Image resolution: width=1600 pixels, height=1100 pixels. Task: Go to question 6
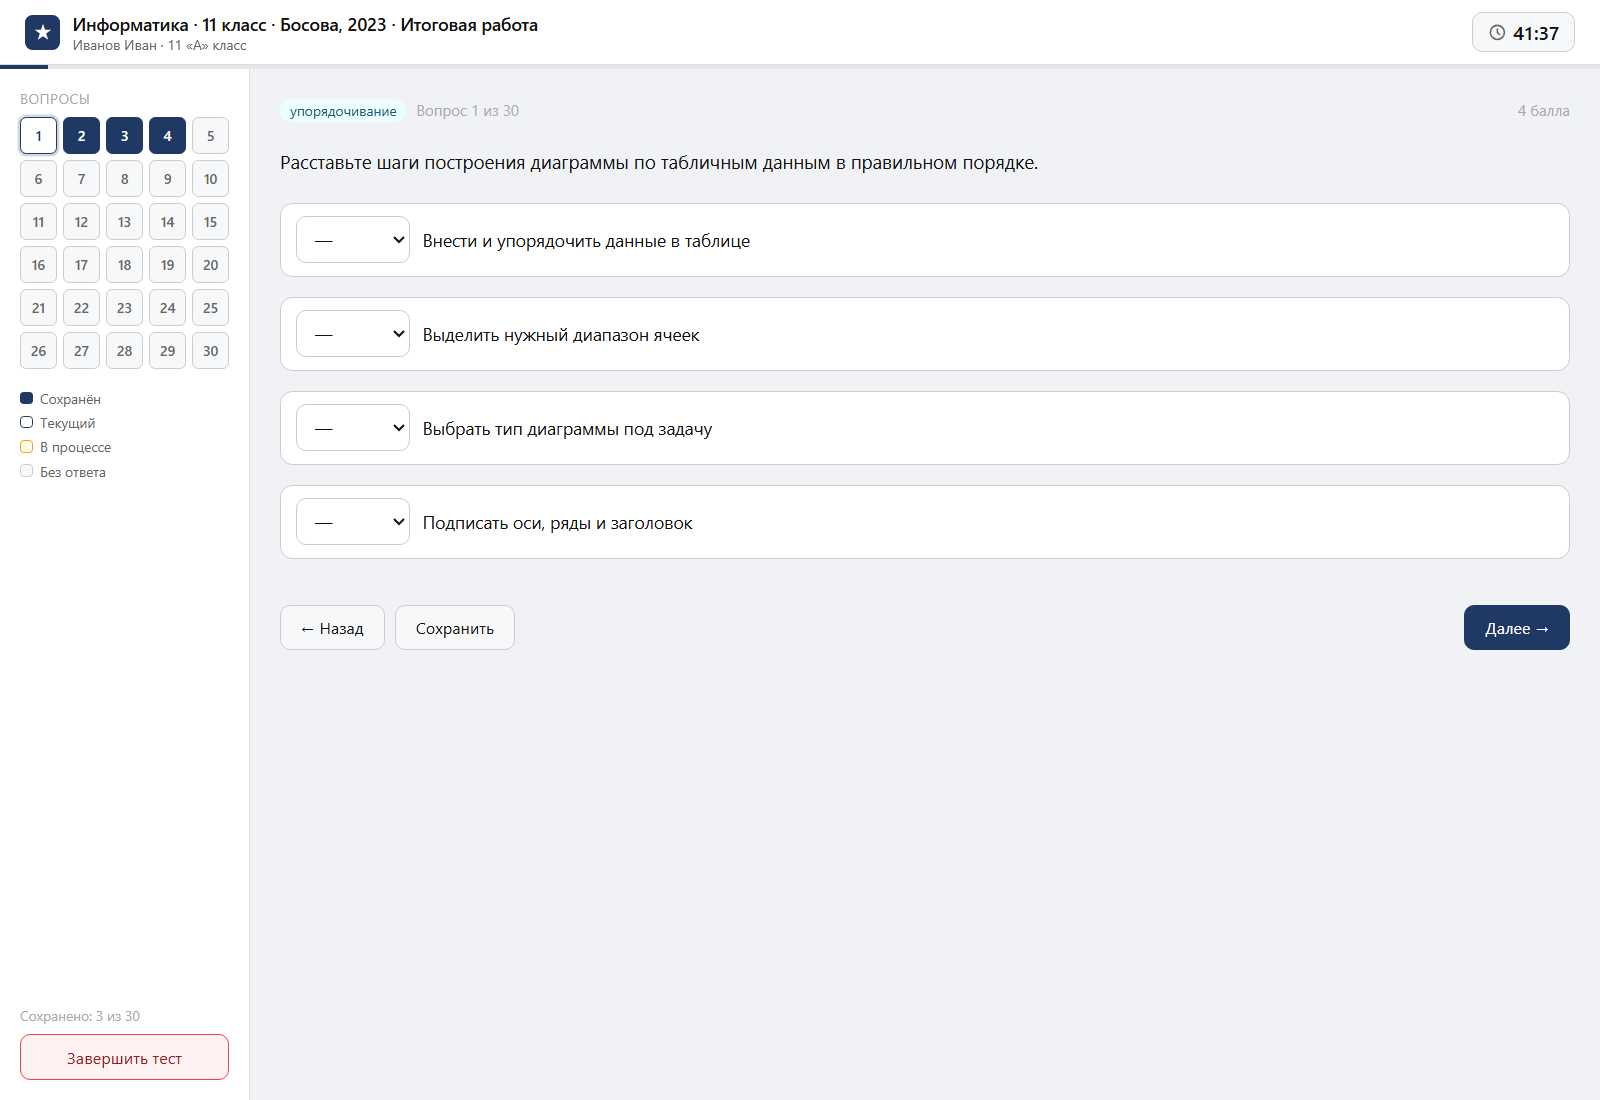(x=38, y=179)
